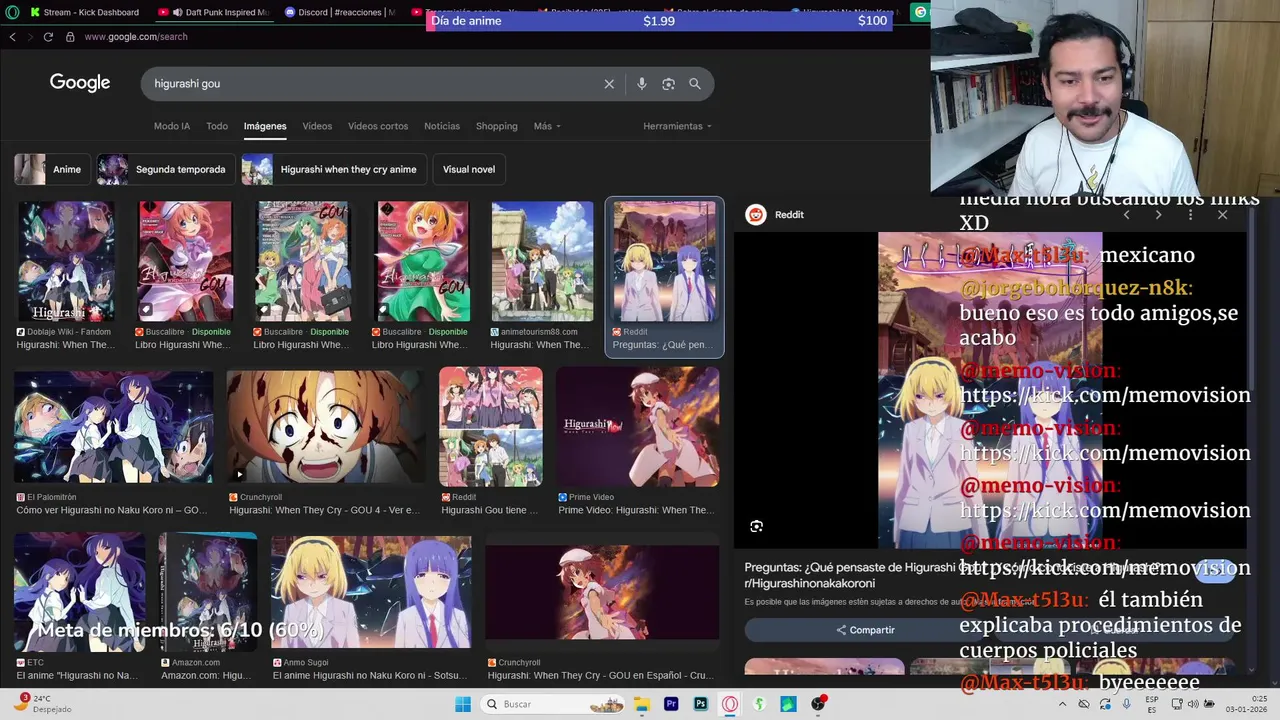The width and height of the screenshot is (1280, 720).
Task: Filter images by Anime chip
Action: pos(53,169)
